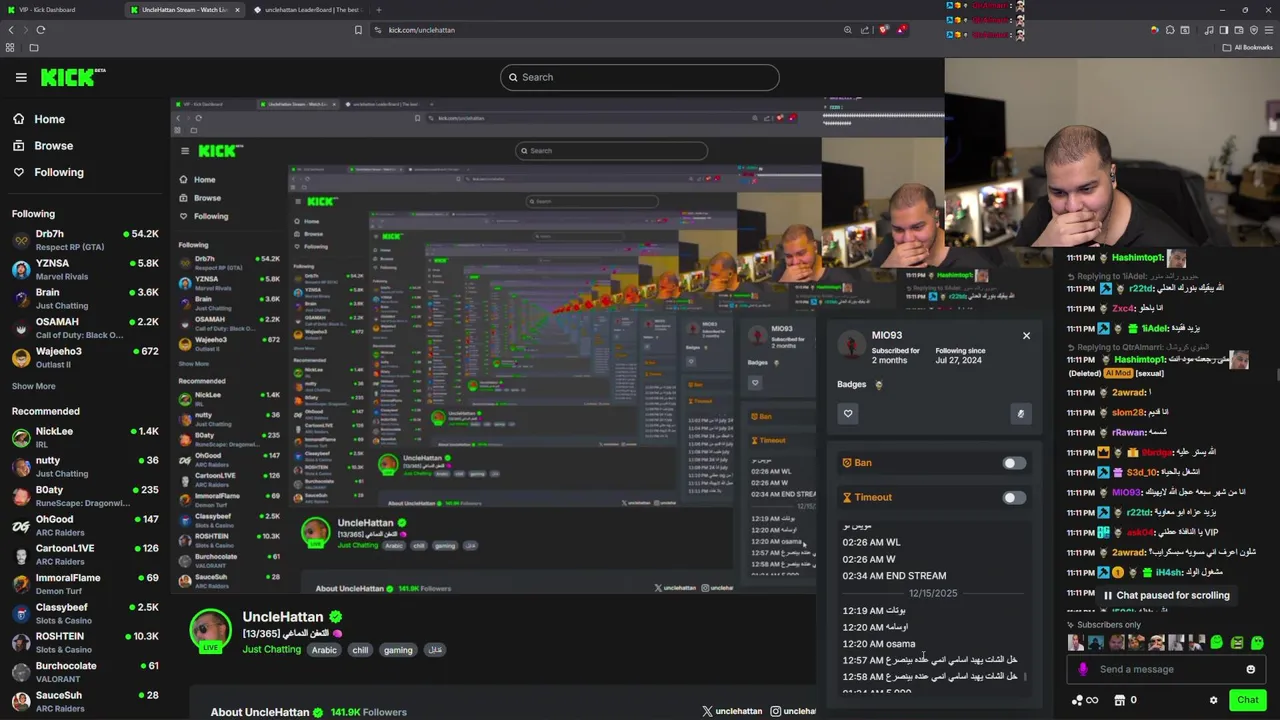1280x720 pixels.
Task: Focus the Kick Search field
Action: click(x=640, y=77)
